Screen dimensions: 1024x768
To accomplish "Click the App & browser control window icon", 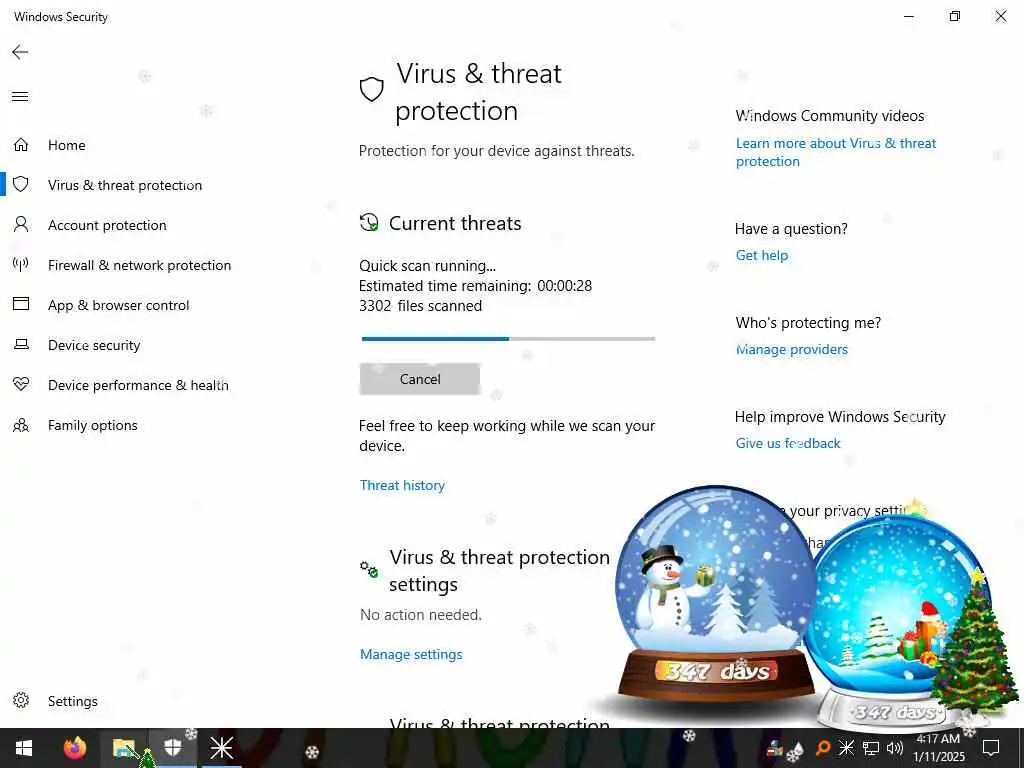I will (x=21, y=304).
